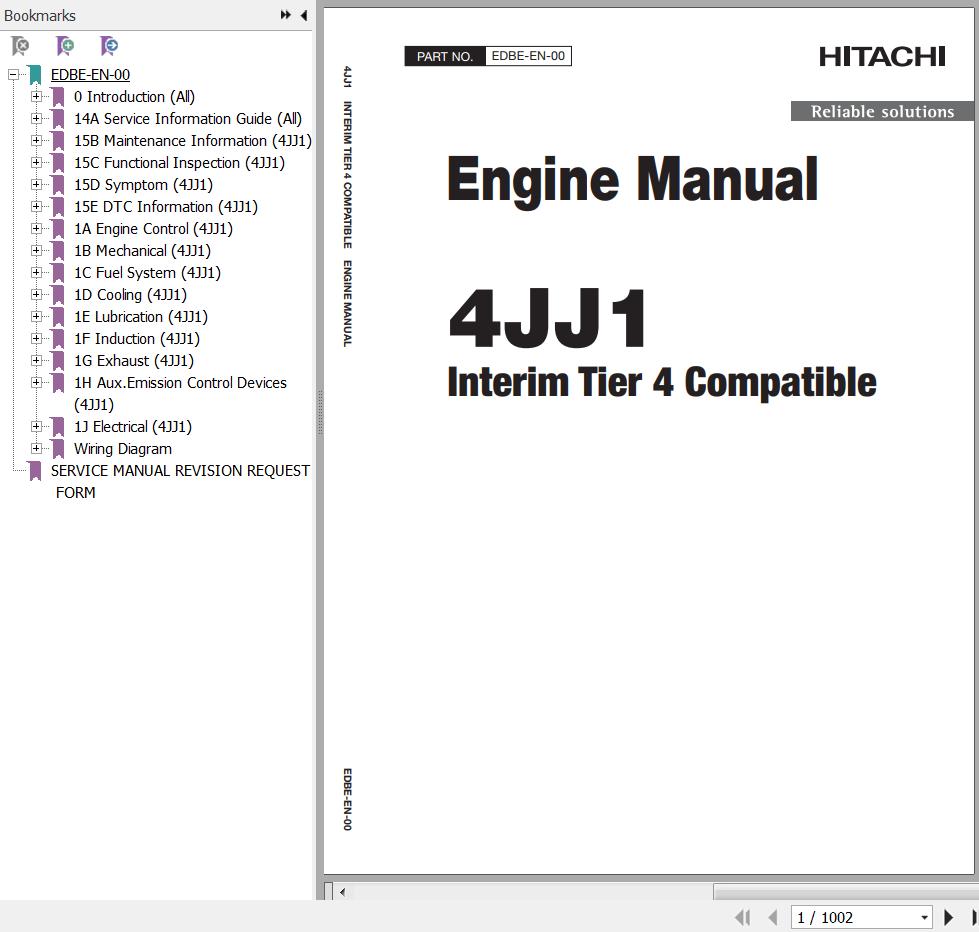
Task: Expand the 1F Induction bookmark
Action: [36, 338]
